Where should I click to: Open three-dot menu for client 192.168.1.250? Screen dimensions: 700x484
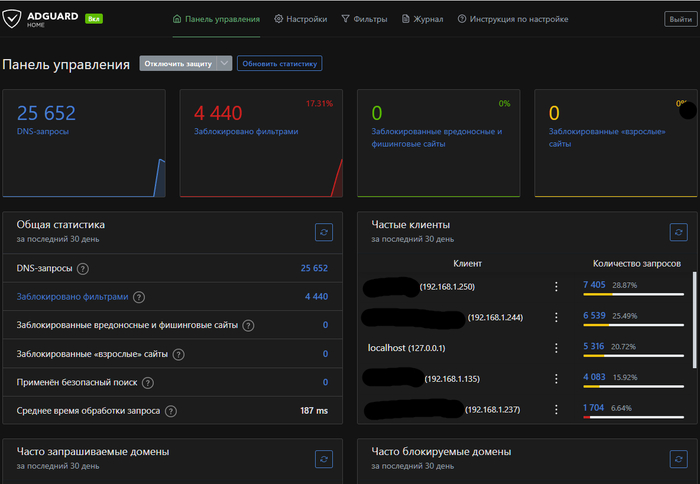(556, 286)
